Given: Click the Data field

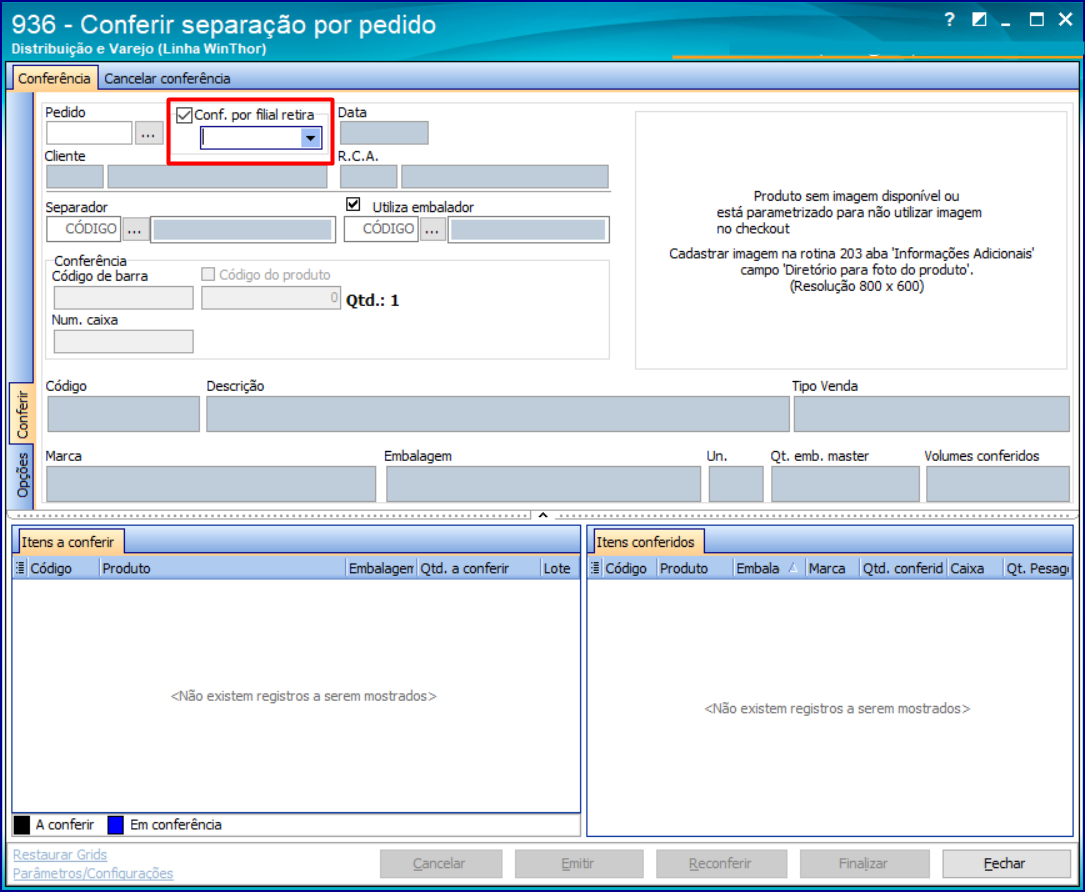Looking at the screenshot, I should (x=384, y=133).
